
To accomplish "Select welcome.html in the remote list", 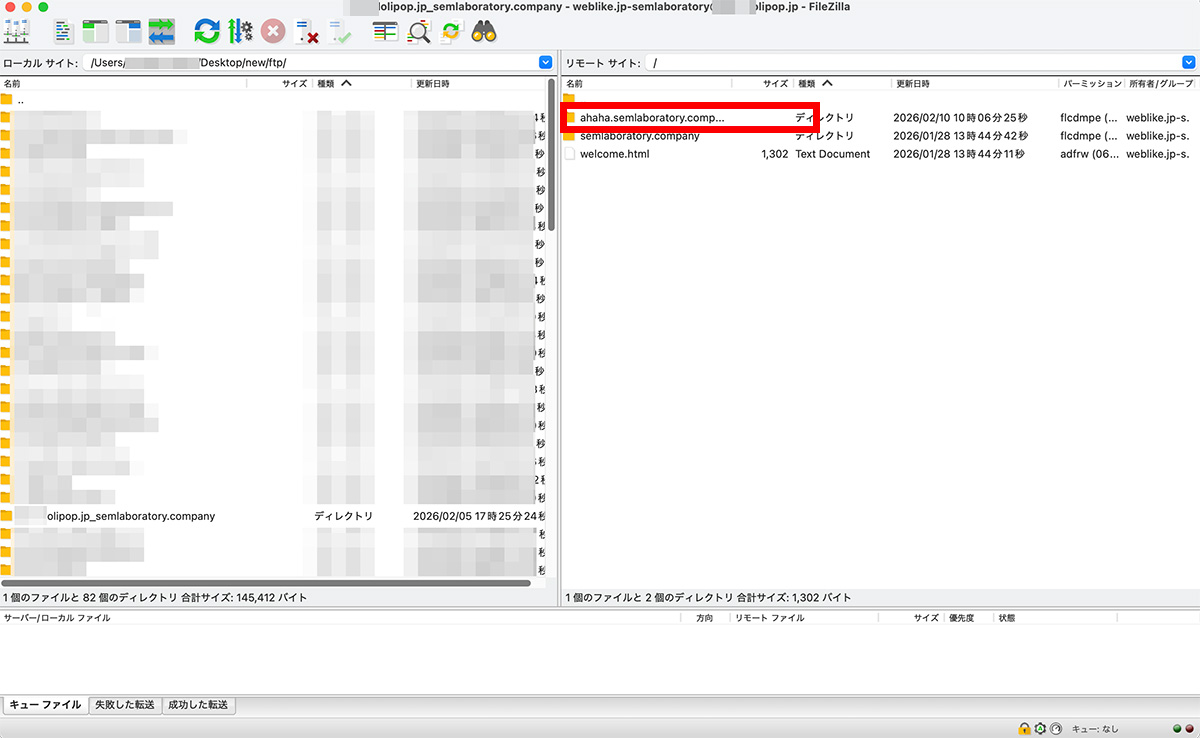I will [x=614, y=154].
